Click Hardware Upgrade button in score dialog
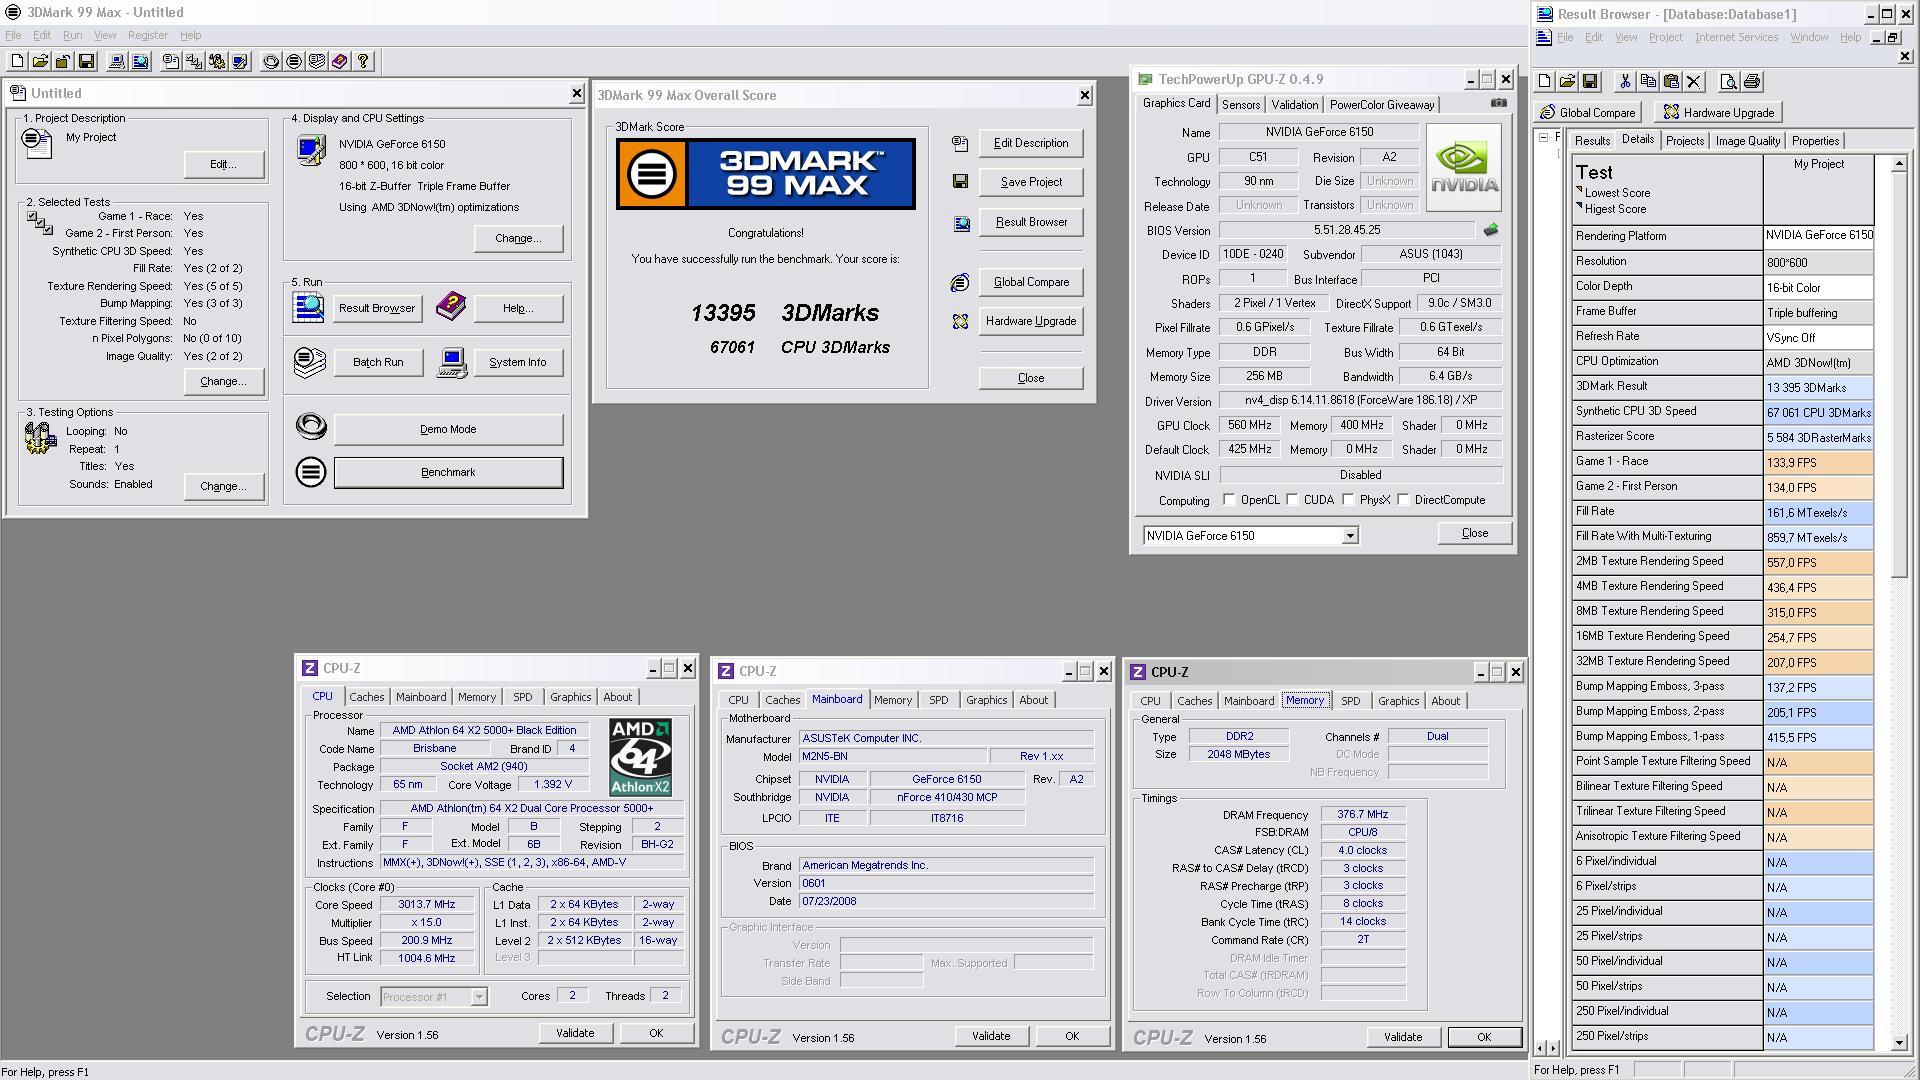The image size is (1920, 1080). pyautogui.click(x=1031, y=321)
